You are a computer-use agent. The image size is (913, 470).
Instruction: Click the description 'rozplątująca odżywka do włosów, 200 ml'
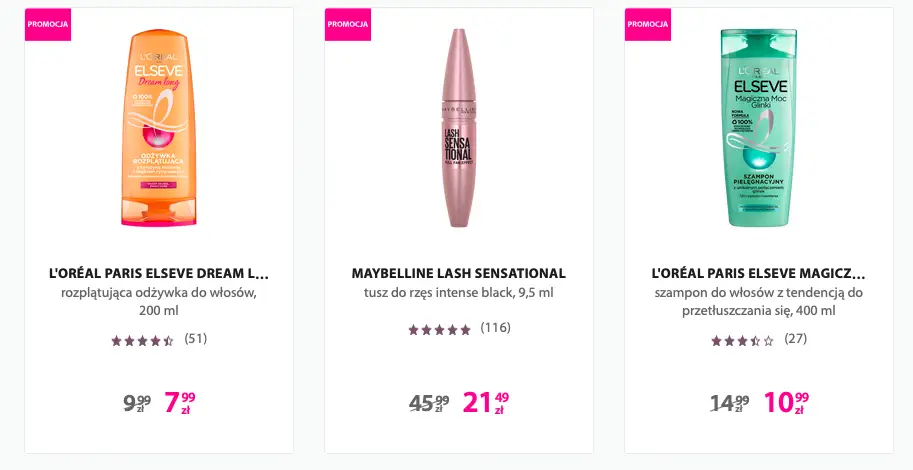pyautogui.click(x=159, y=302)
